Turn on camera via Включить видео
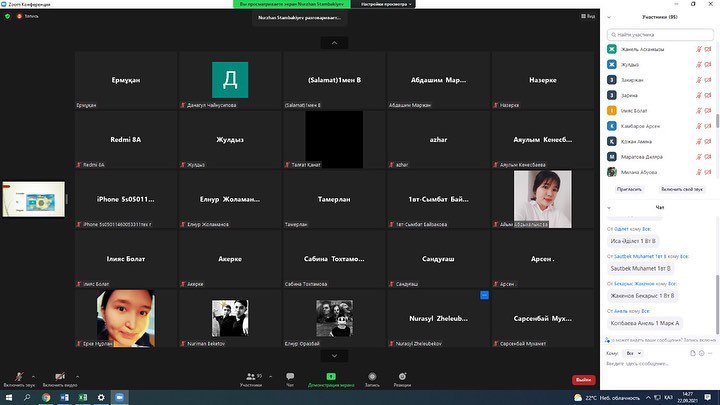 (59, 377)
